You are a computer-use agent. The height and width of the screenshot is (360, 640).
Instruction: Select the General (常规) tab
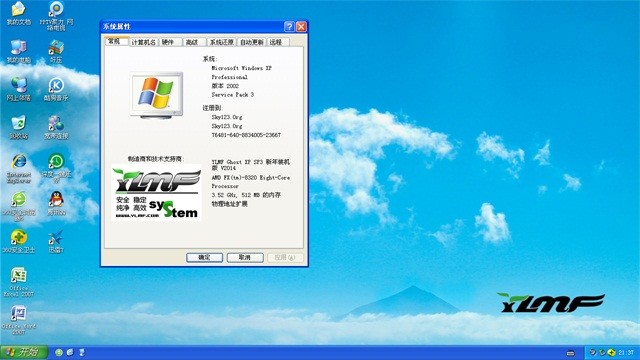point(116,41)
